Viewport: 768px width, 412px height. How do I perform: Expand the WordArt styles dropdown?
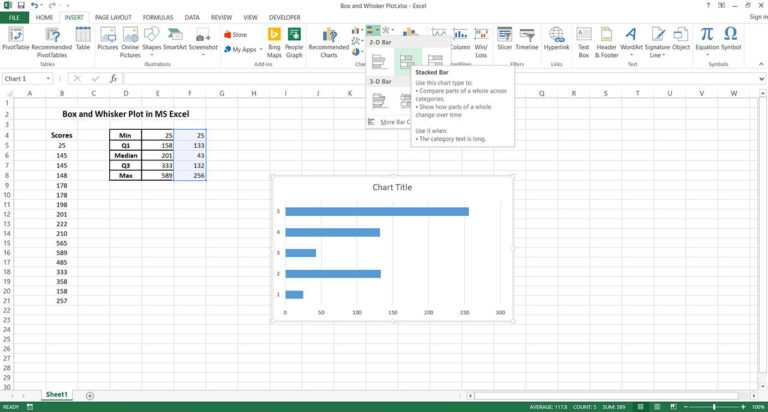[631, 55]
